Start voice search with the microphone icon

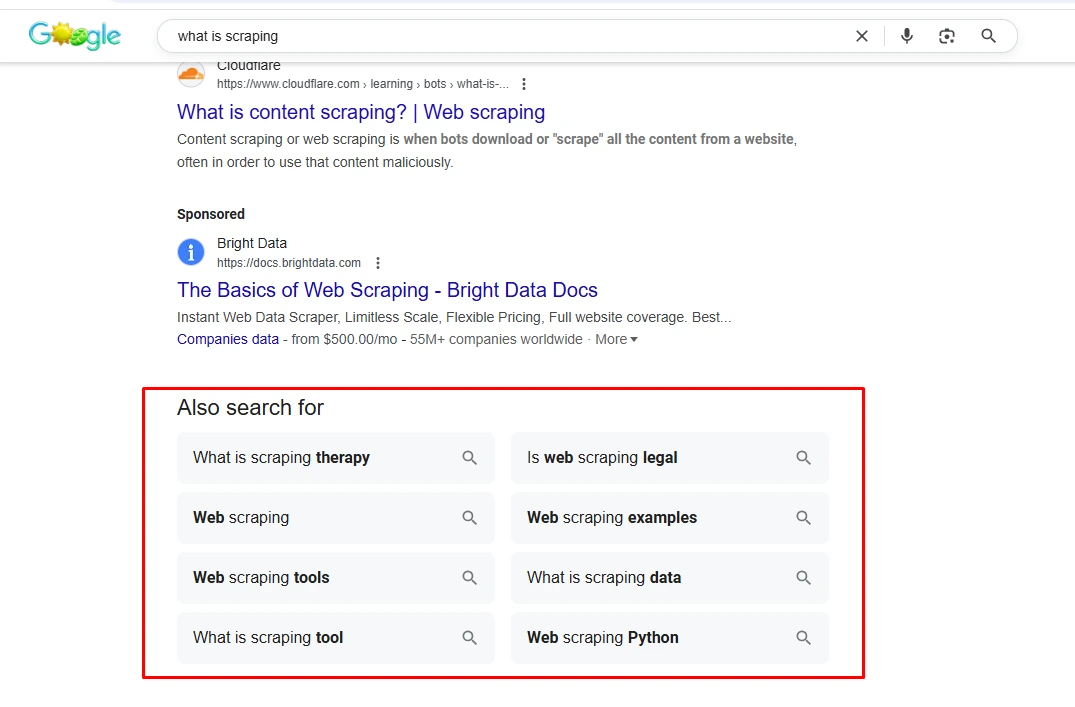pos(906,36)
